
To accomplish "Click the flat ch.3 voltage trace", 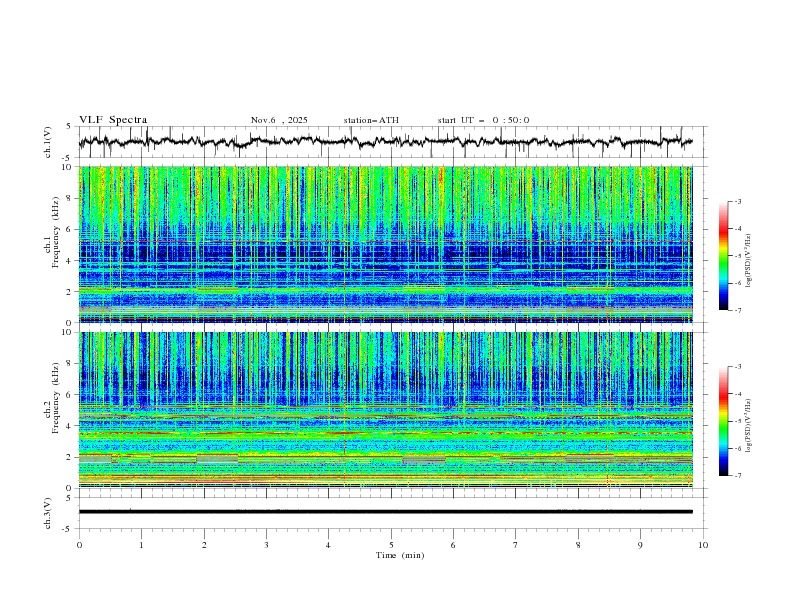I will coord(385,512).
